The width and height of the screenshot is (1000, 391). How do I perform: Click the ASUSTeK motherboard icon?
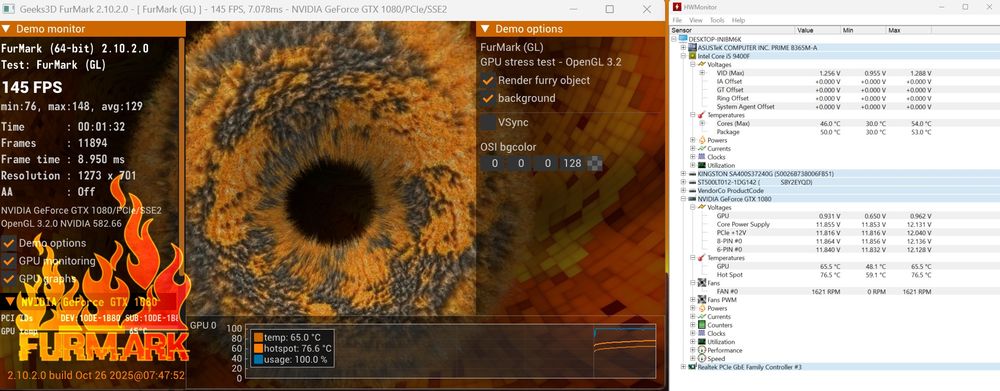(693, 47)
